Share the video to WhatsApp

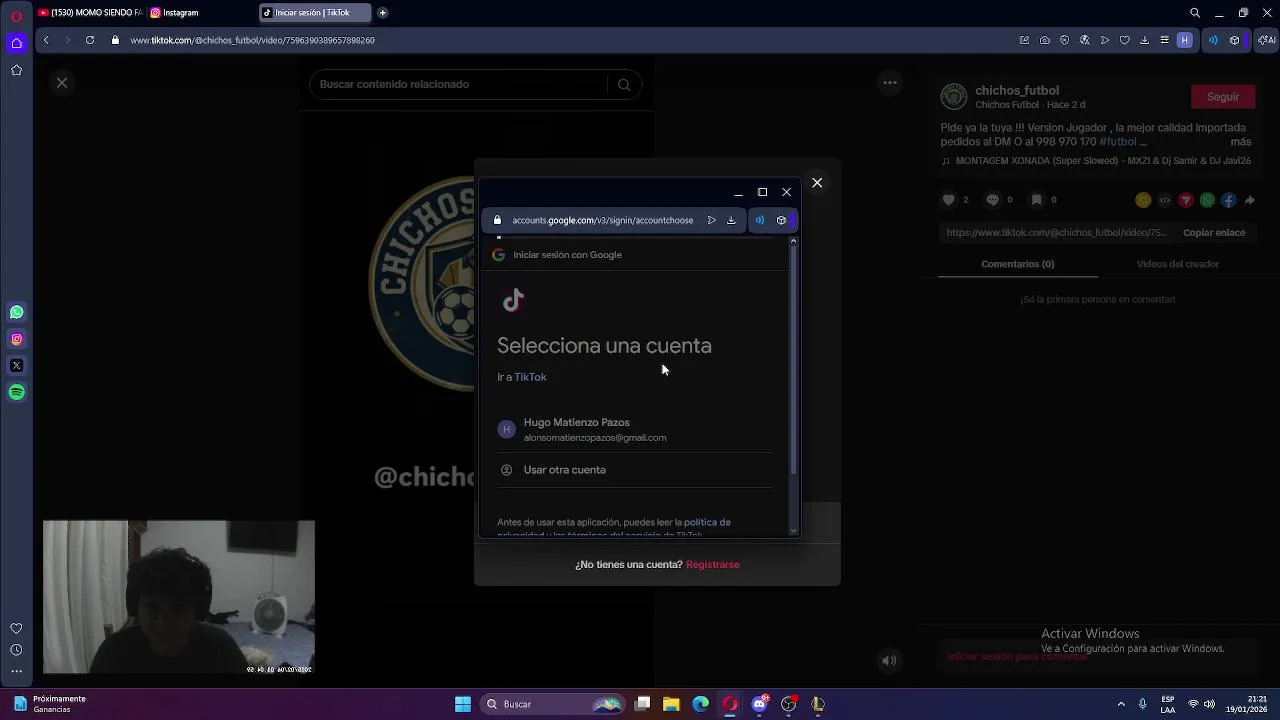click(x=1207, y=200)
